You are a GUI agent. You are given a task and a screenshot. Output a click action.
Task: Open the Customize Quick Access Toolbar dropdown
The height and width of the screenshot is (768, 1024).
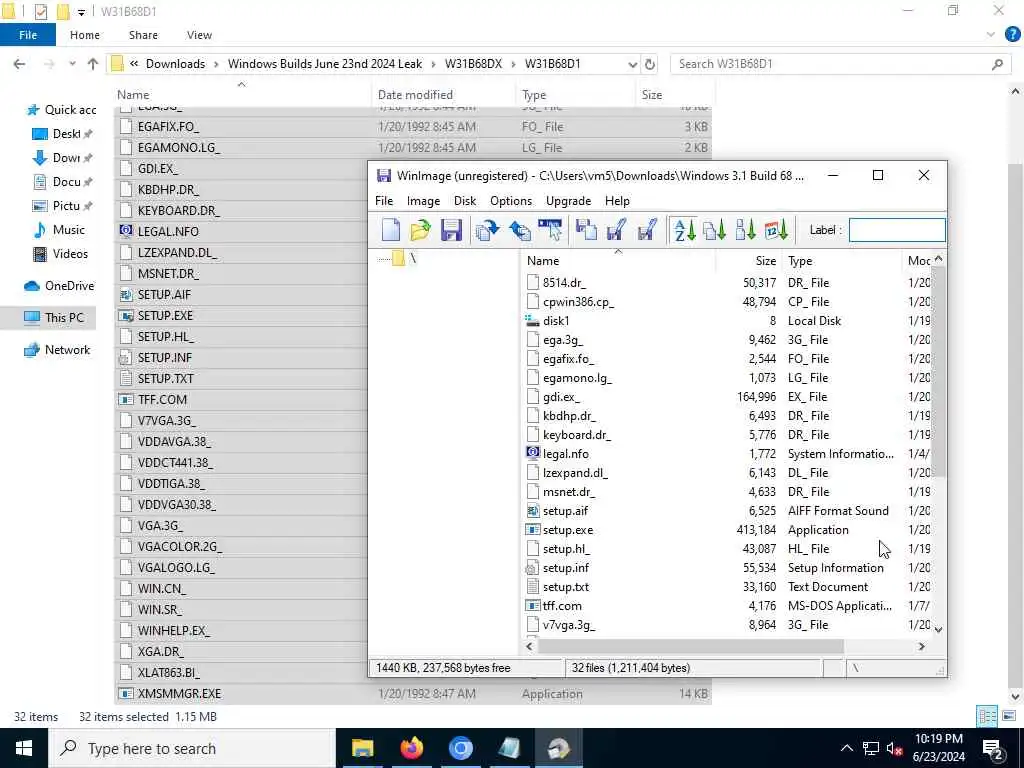[81, 12]
